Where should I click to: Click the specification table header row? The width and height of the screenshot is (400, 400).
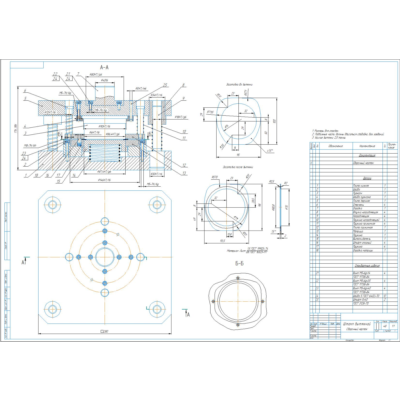(x=354, y=146)
